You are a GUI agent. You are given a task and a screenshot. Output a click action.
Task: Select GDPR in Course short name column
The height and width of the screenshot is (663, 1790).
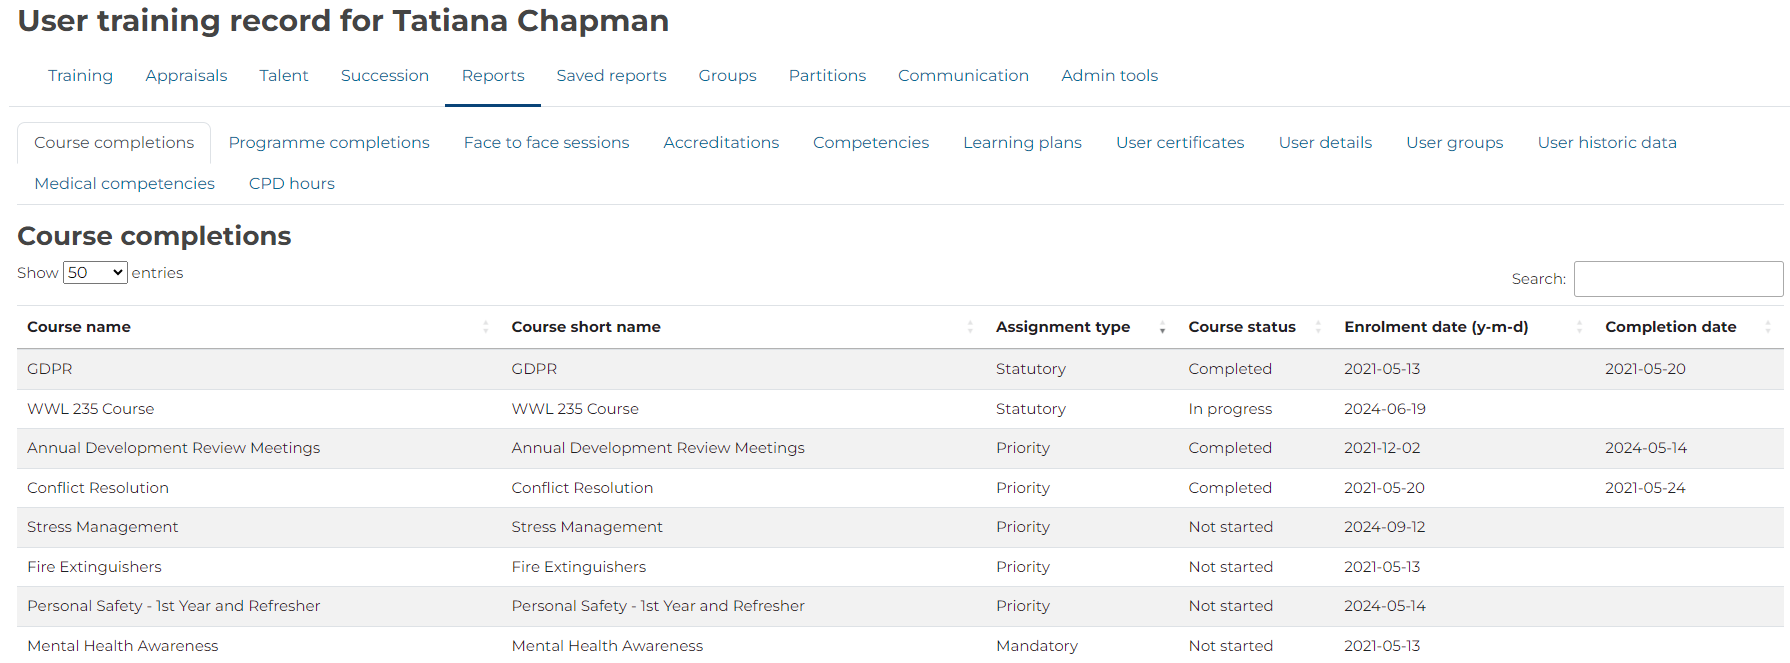[534, 369]
